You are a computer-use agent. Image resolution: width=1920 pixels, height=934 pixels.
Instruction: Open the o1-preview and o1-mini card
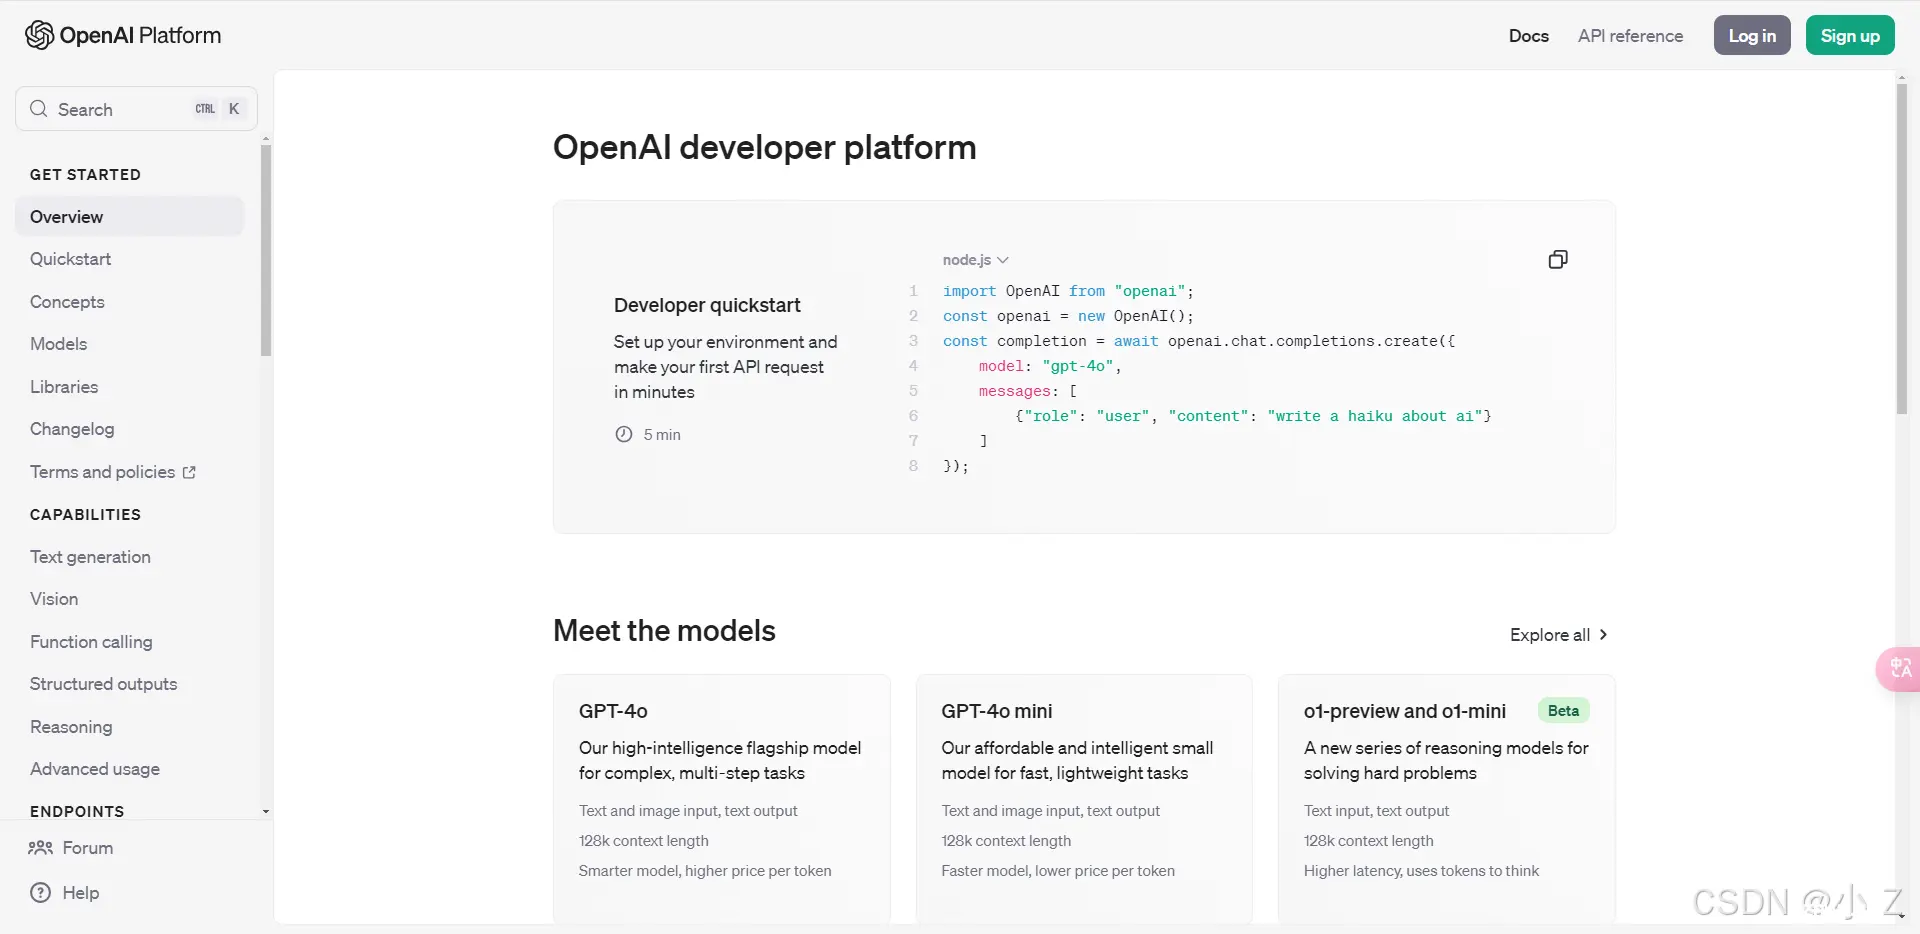1446,799
